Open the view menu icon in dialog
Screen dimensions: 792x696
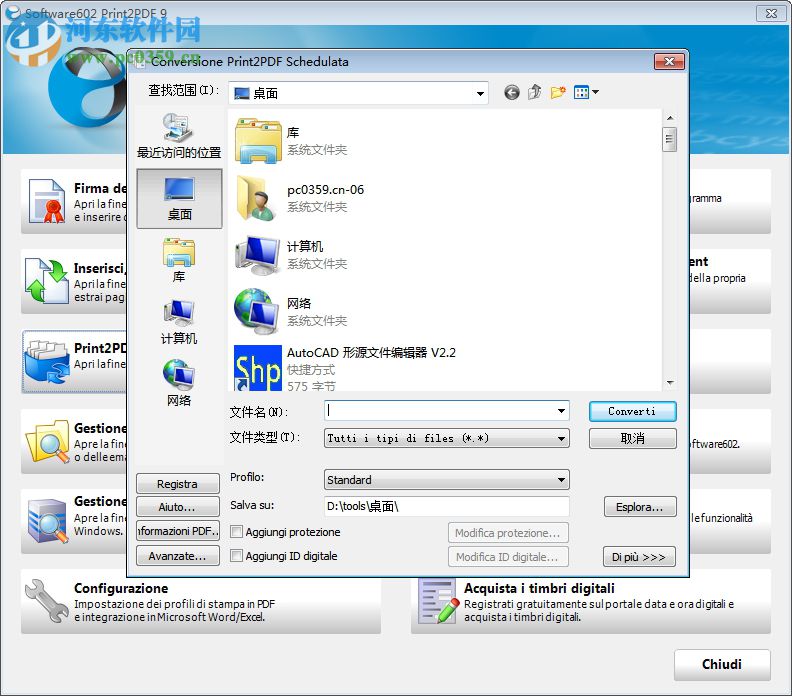(586, 92)
